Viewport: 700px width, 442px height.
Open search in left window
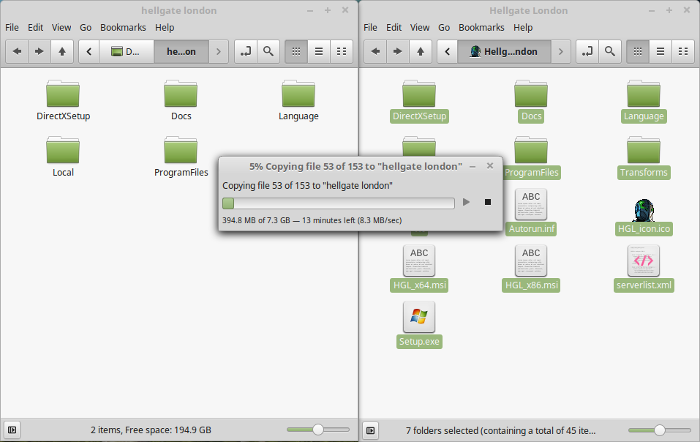click(x=268, y=51)
